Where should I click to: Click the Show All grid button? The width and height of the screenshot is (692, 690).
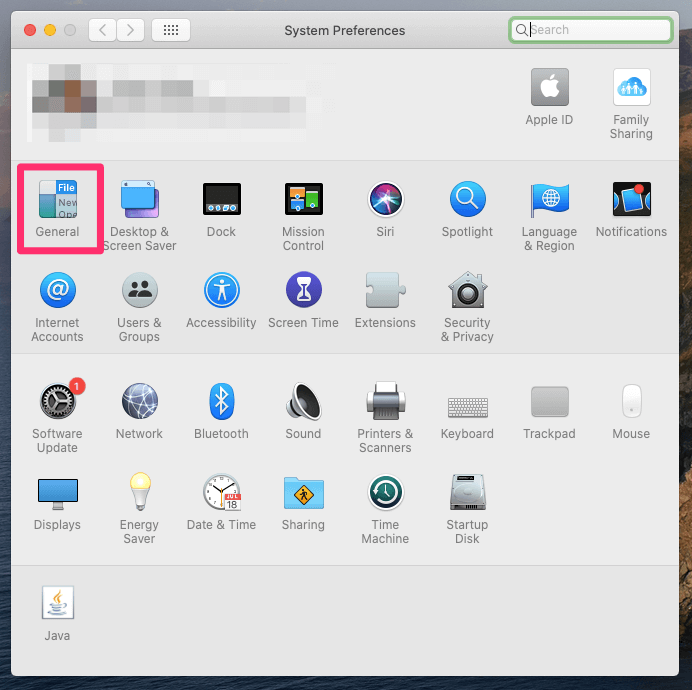click(171, 30)
